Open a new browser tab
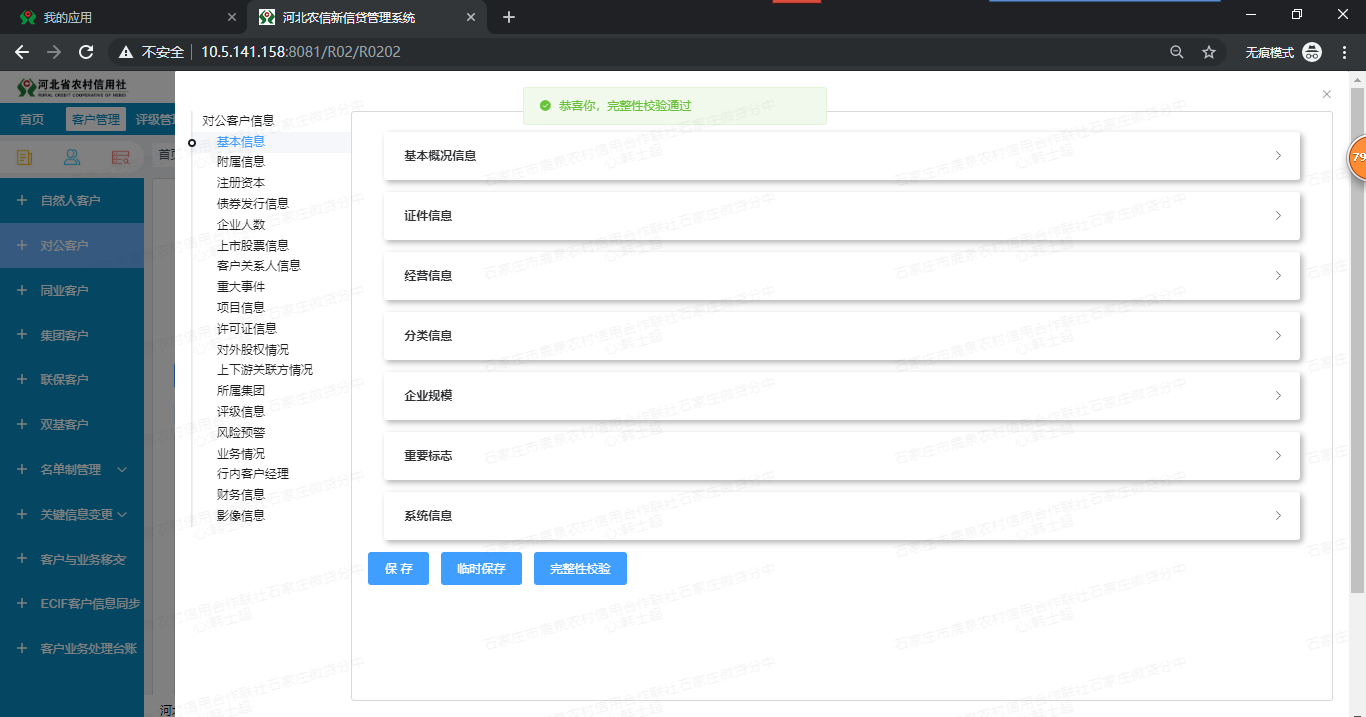Screen dimensions: 1366x717 509,17
